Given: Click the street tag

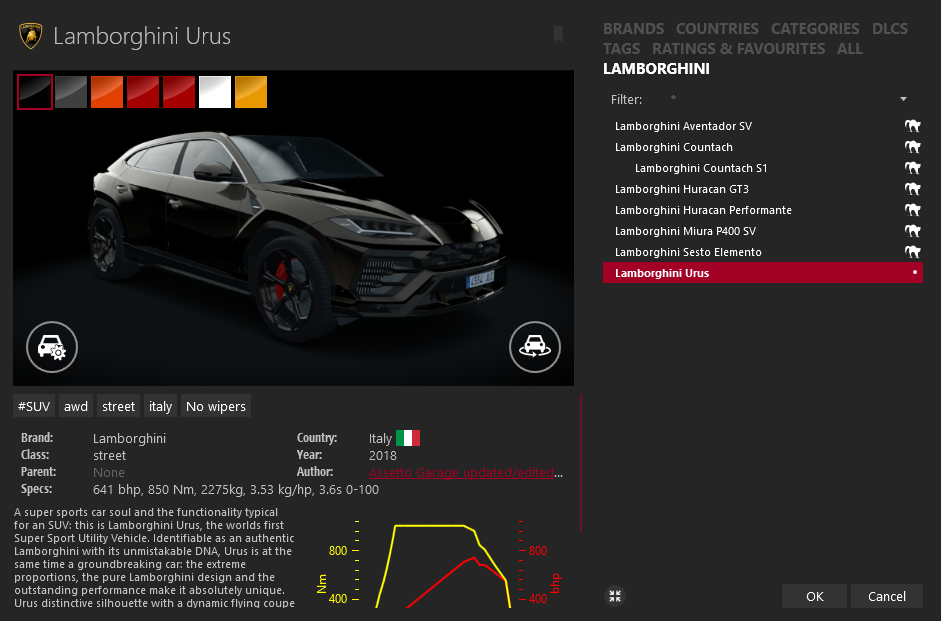Looking at the screenshot, I should click(118, 406).
